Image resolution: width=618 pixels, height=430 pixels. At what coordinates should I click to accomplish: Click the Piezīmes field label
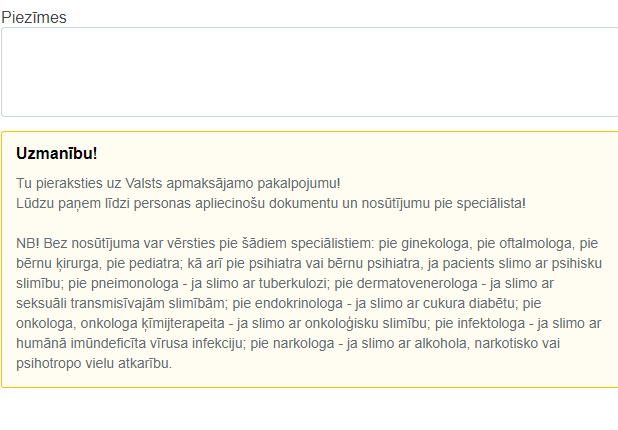pyautogui.click(x=34, y=18)
